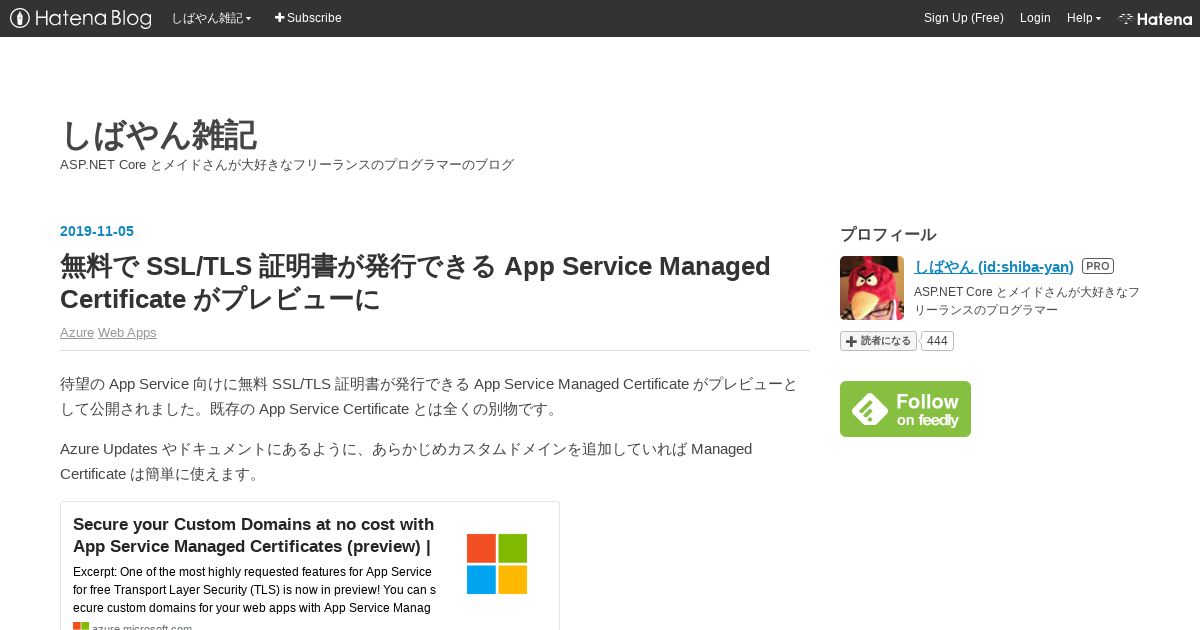Open the しばやん雑記 dropdown in top bar
The height and width of the screenshot is (630, 1200).
[211, 18]
